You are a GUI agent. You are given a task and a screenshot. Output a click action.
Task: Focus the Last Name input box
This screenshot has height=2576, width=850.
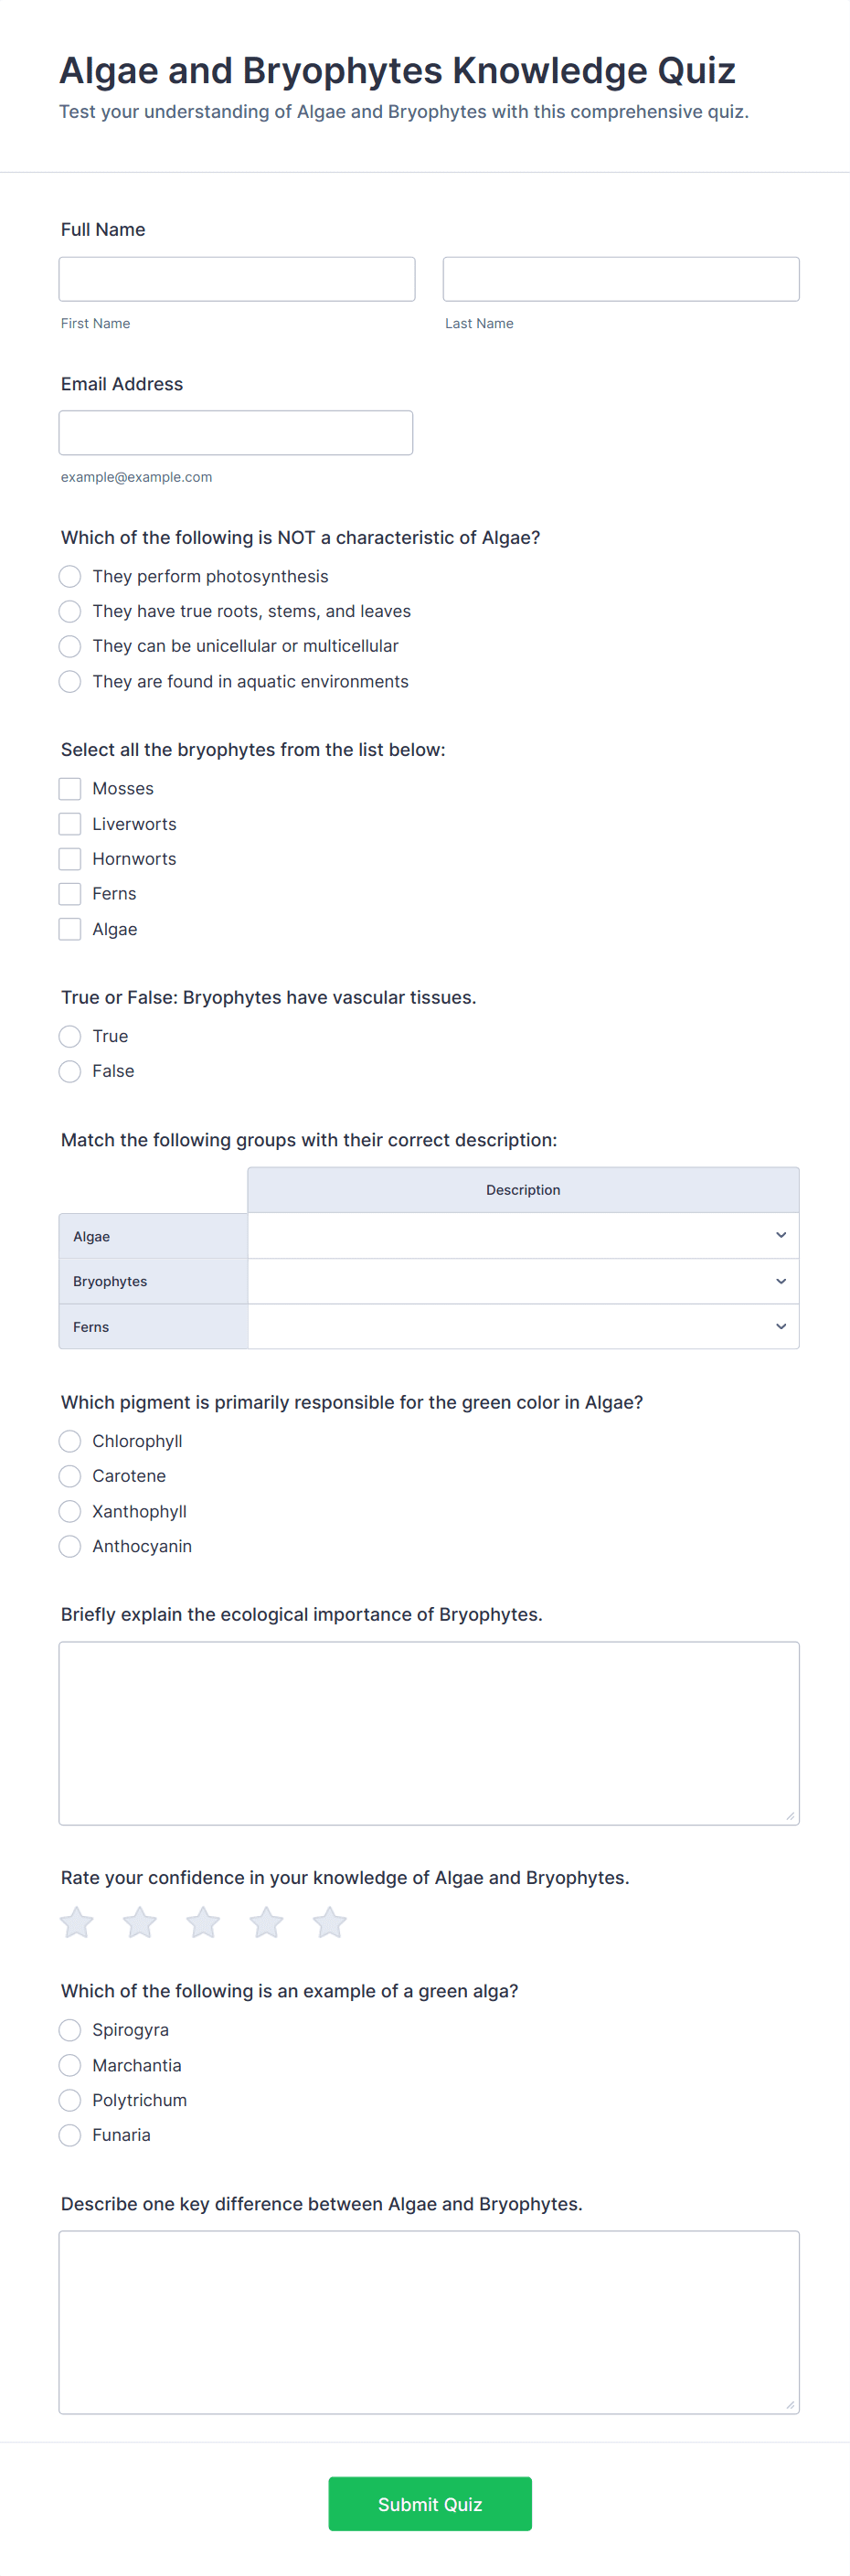click(x=621, y=279)
